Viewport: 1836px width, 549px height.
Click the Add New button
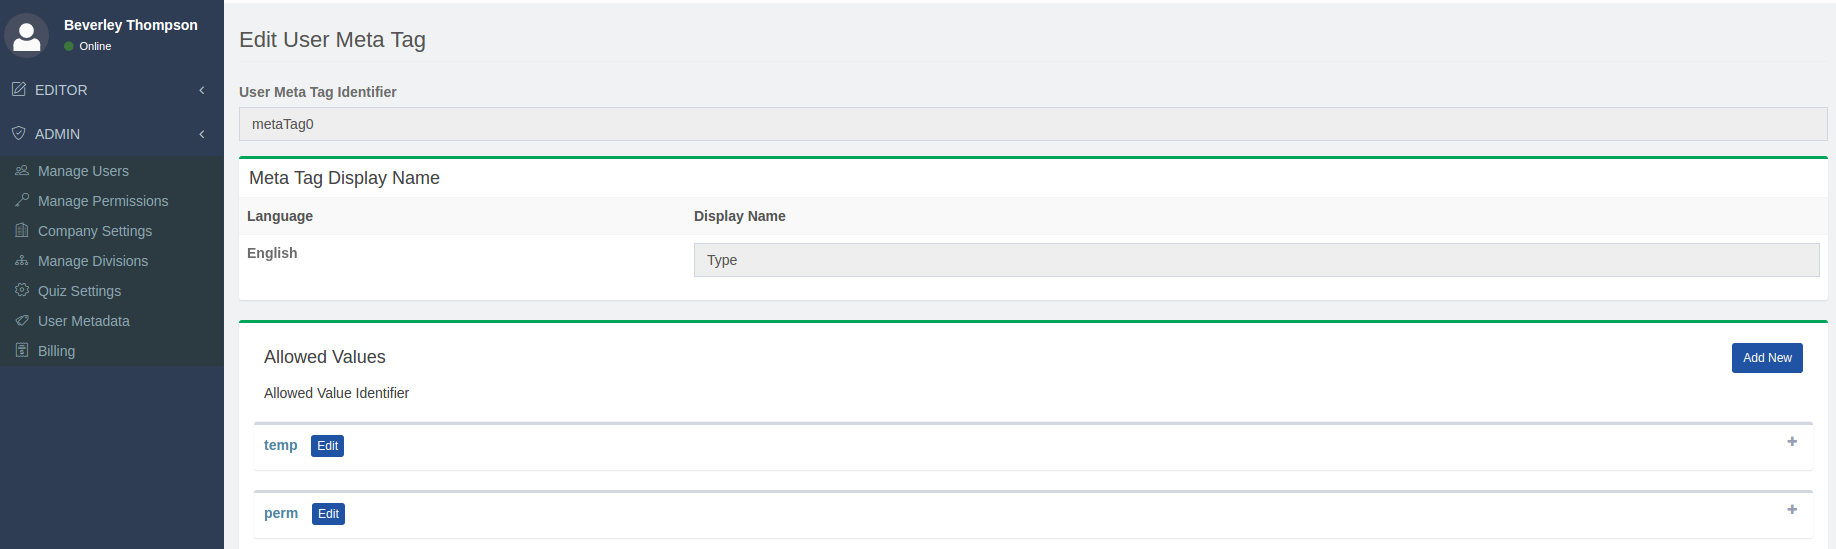point(1767,358)
